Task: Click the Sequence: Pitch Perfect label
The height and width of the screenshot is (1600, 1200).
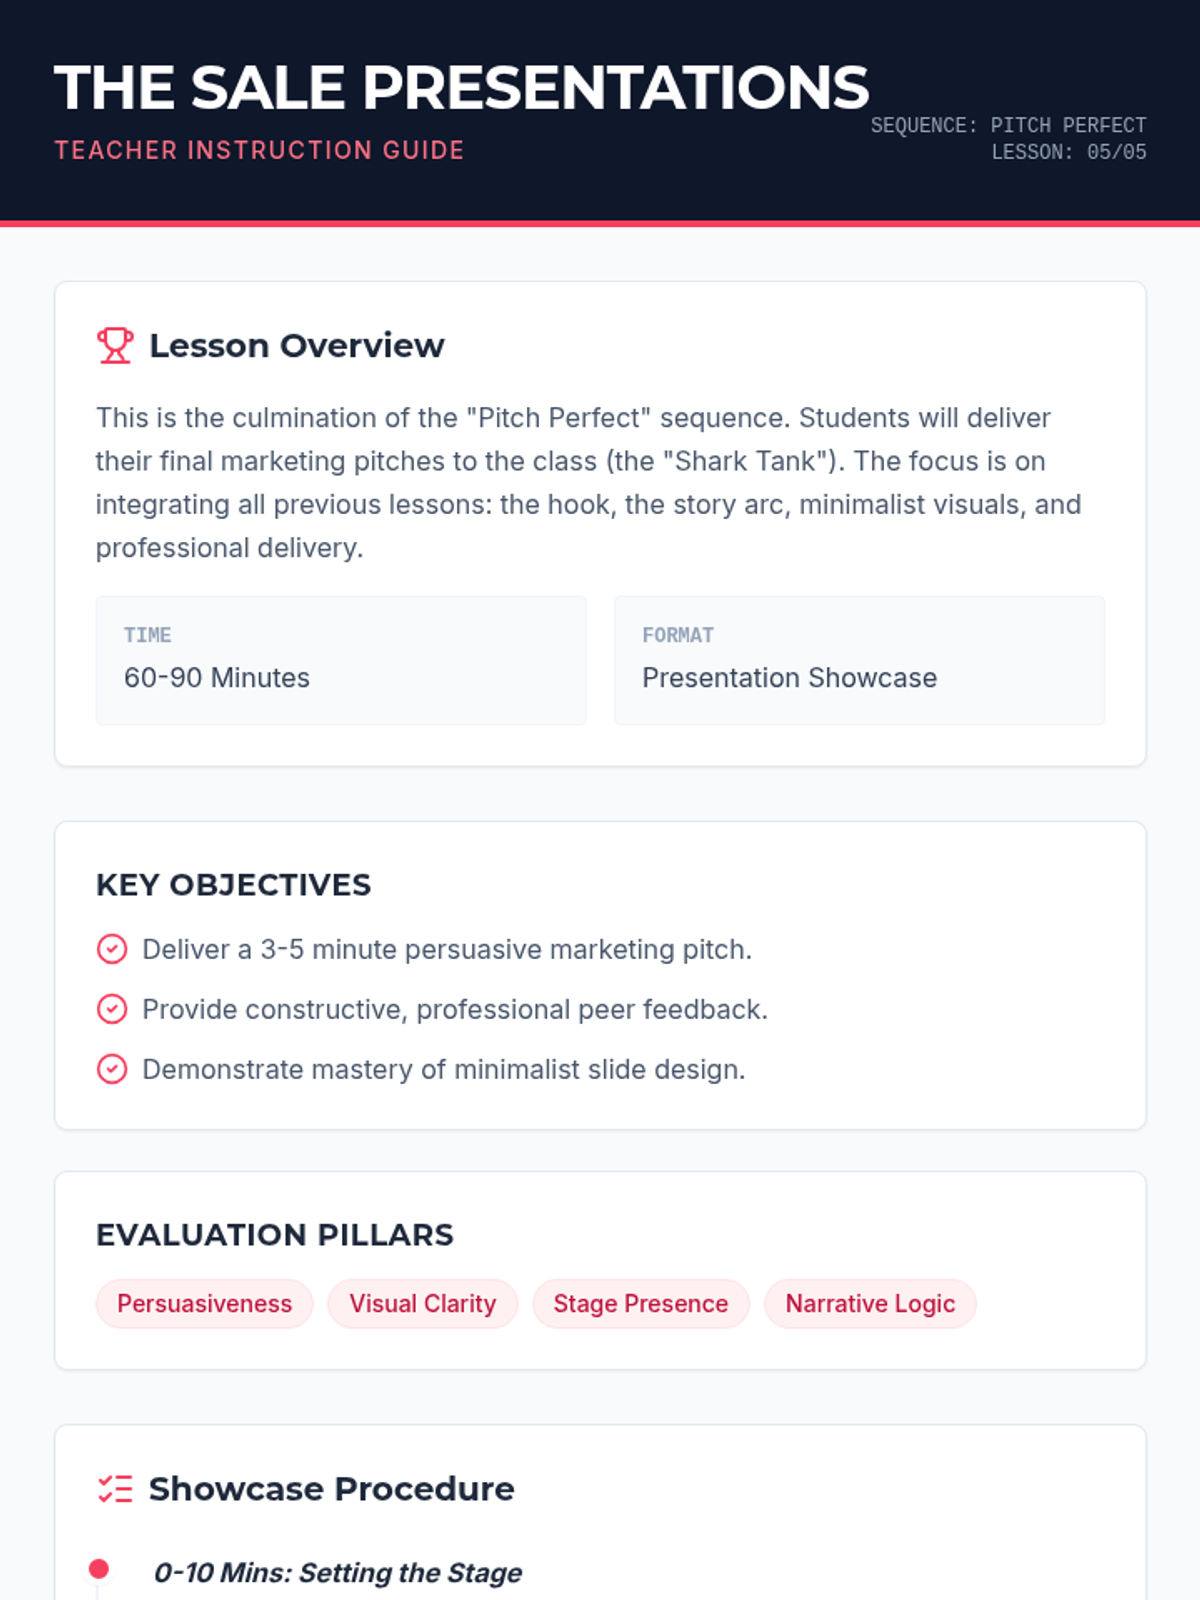Action: pos(1008,125)
